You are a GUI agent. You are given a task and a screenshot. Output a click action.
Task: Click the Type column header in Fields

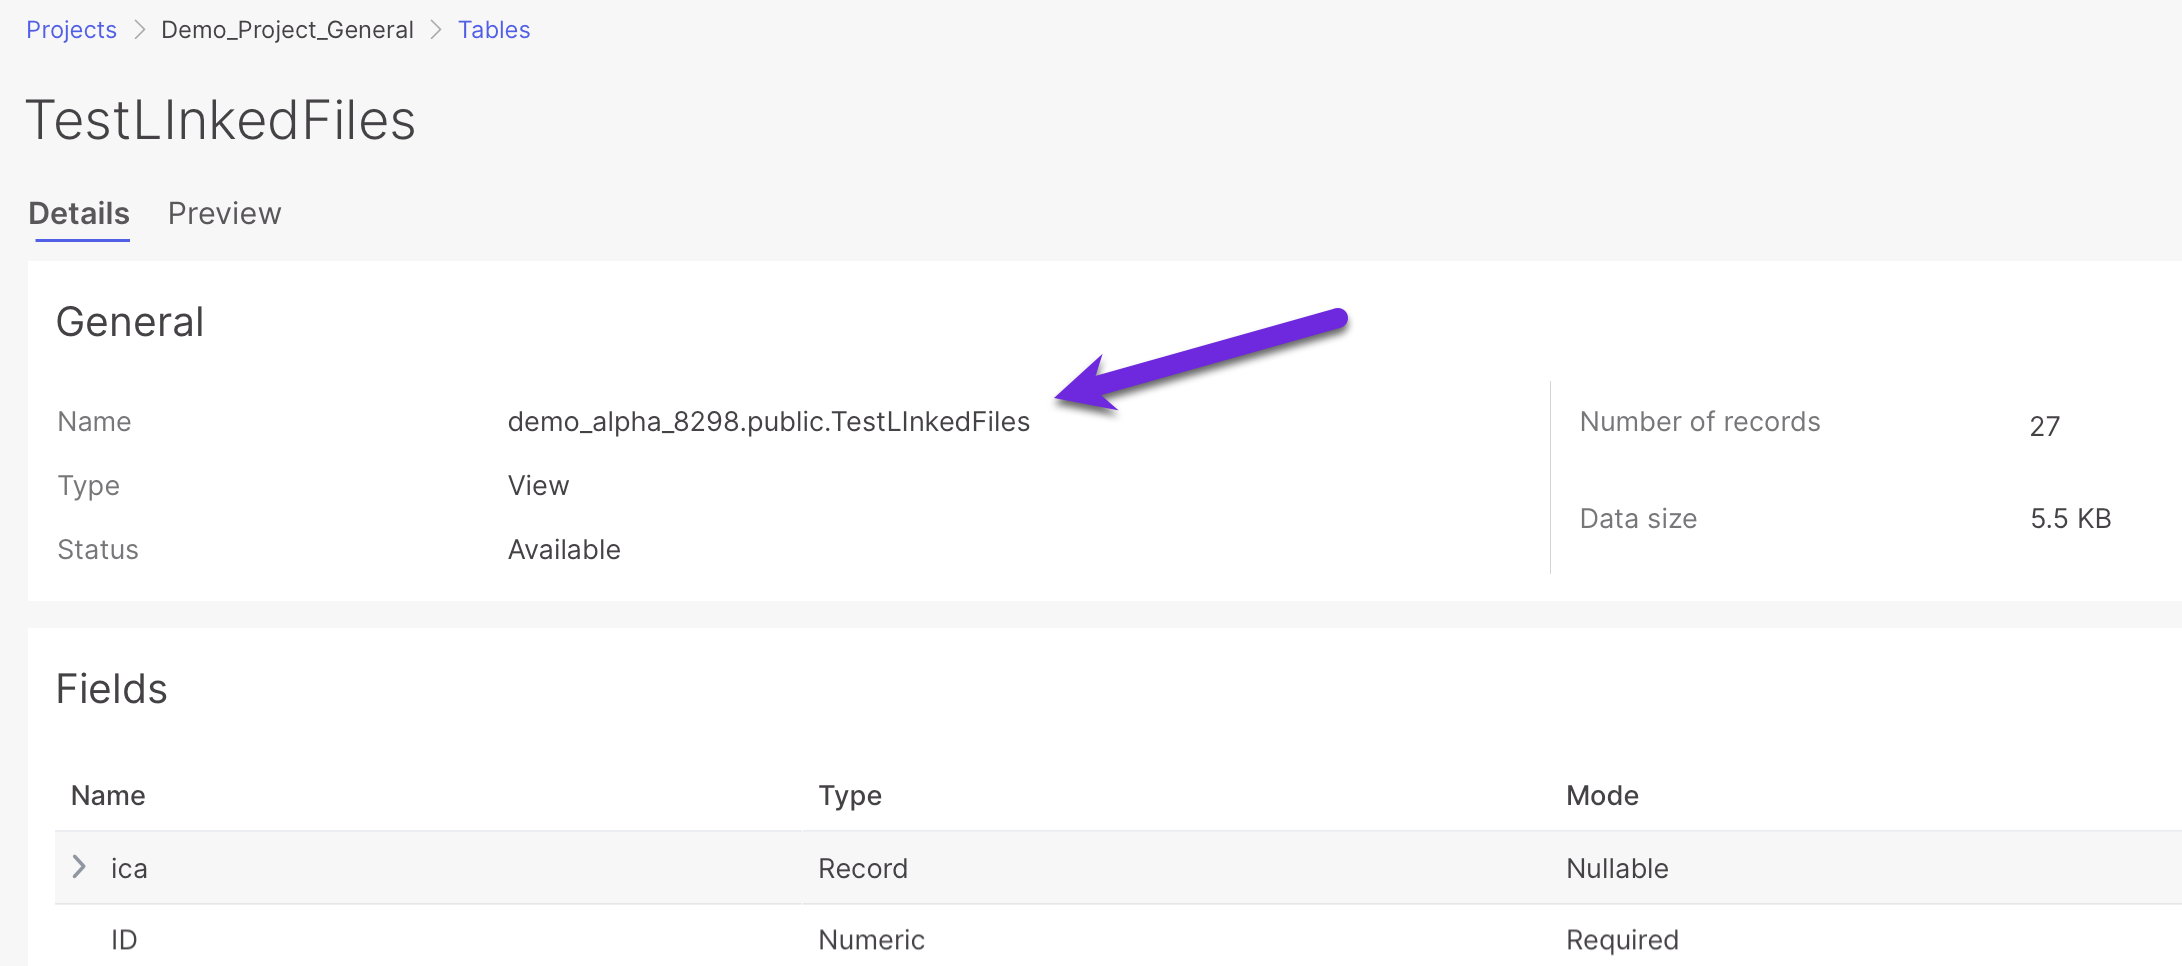pos(850,796)
